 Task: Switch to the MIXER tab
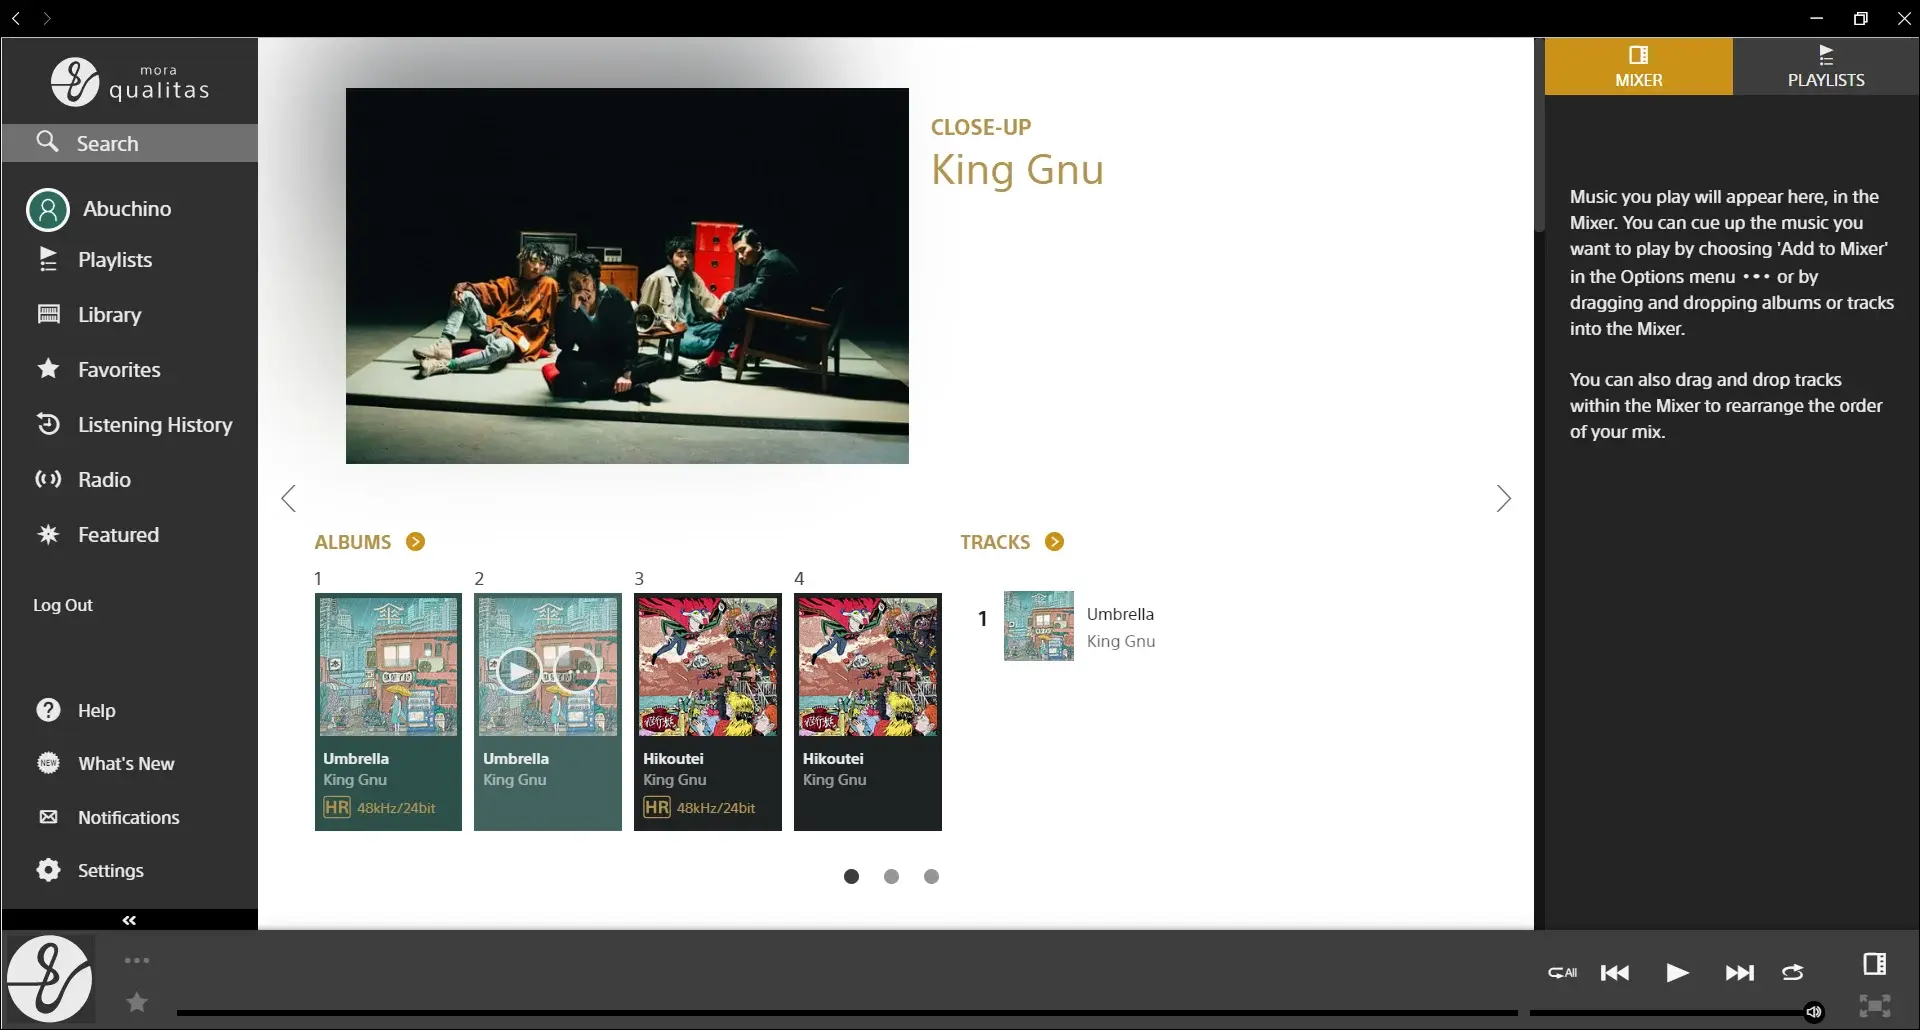click(x=1639, y=67)
